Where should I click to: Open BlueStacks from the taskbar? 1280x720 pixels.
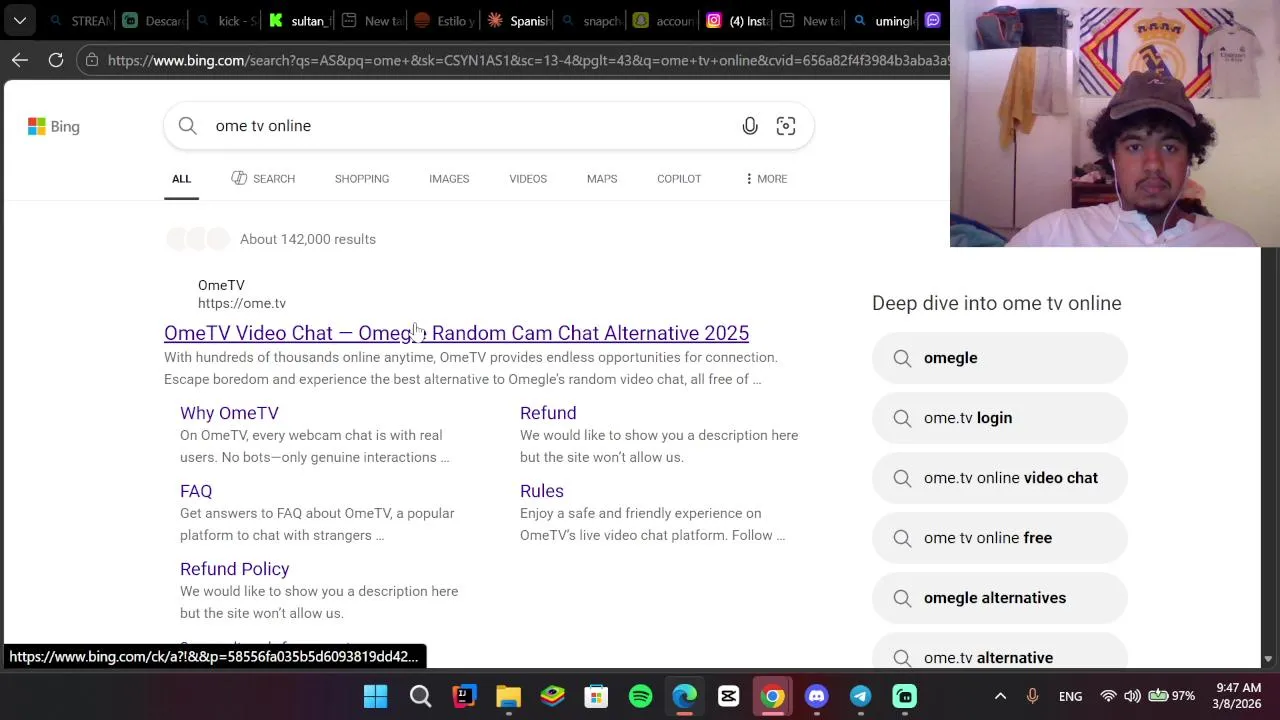(552, 696)
